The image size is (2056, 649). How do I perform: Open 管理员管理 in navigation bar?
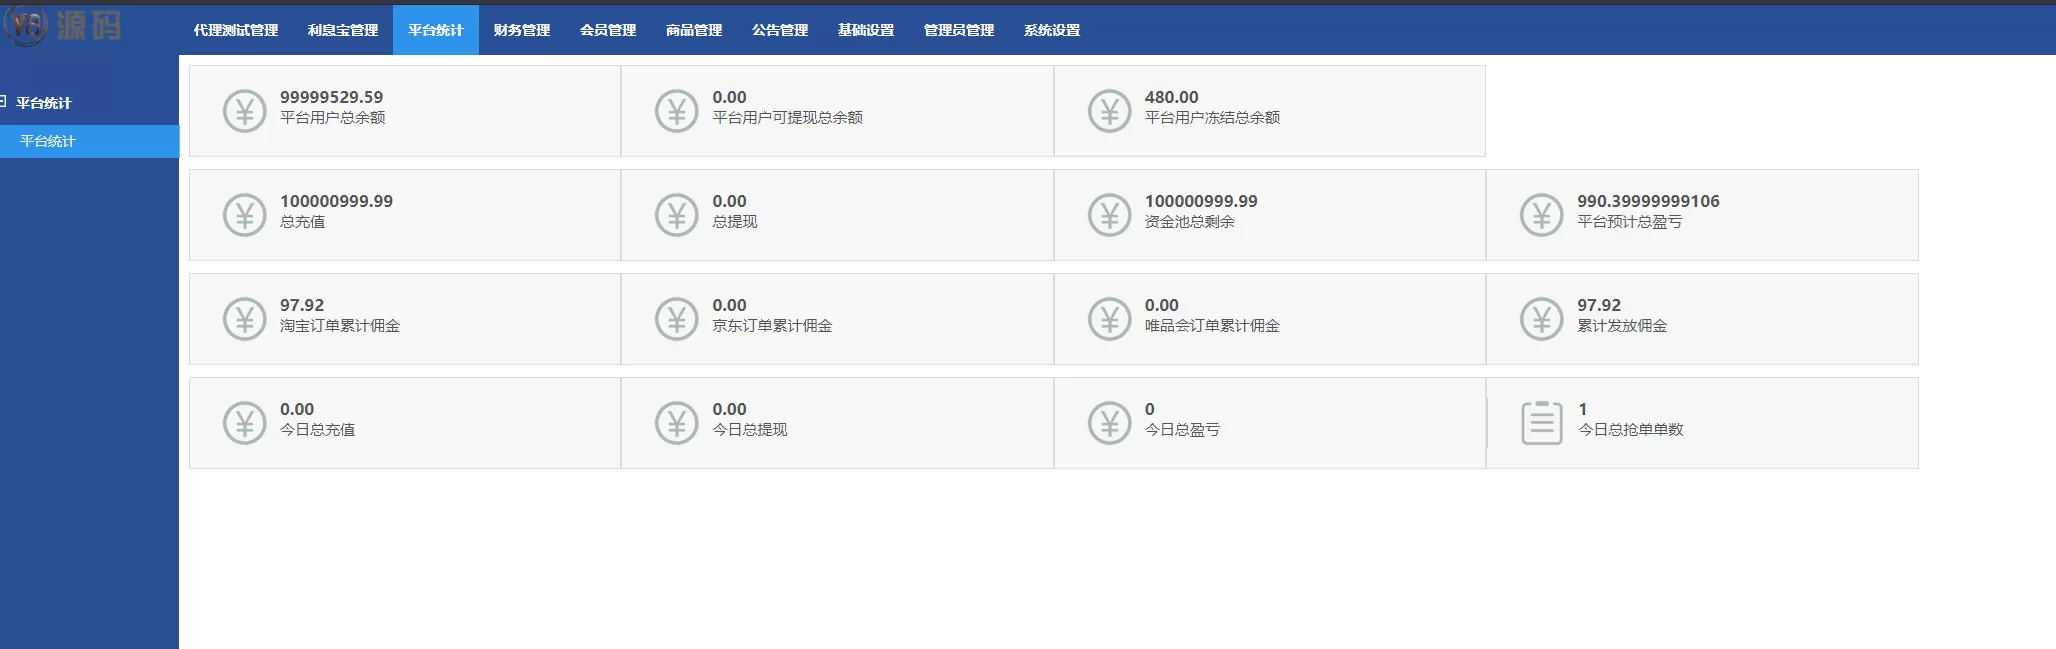(959, 30)
